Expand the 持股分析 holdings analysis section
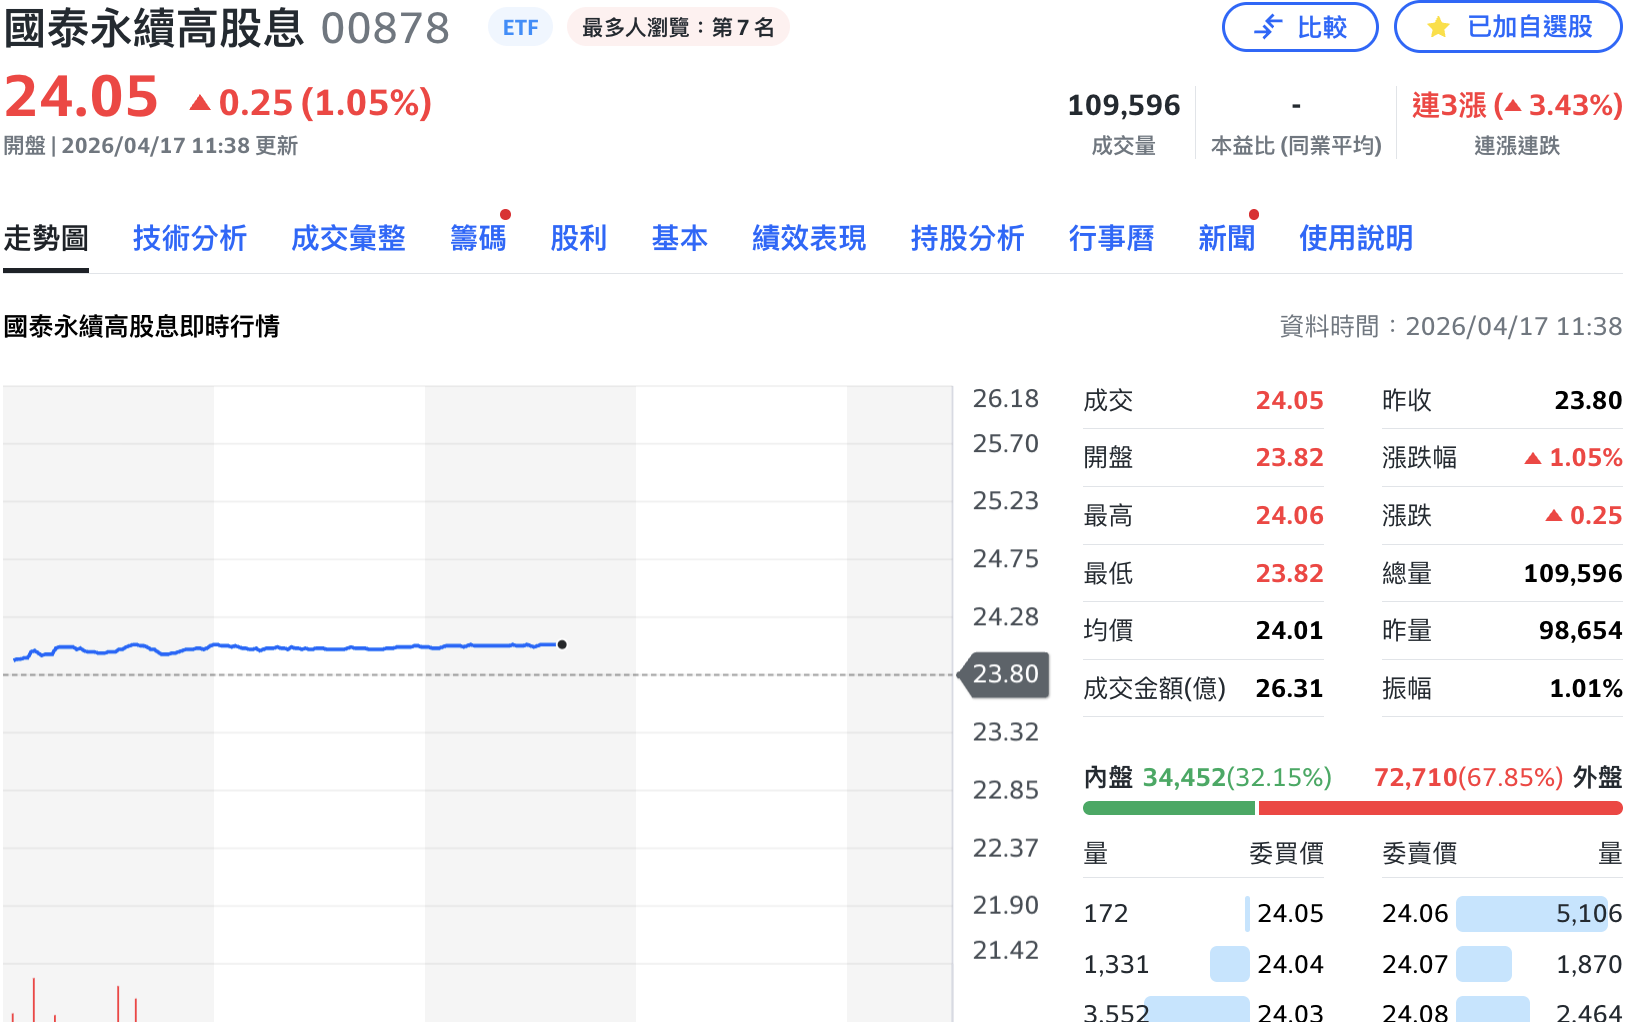Viewport: 1640px width, 1022px height. pyautogui.click(x=966, y=238)
